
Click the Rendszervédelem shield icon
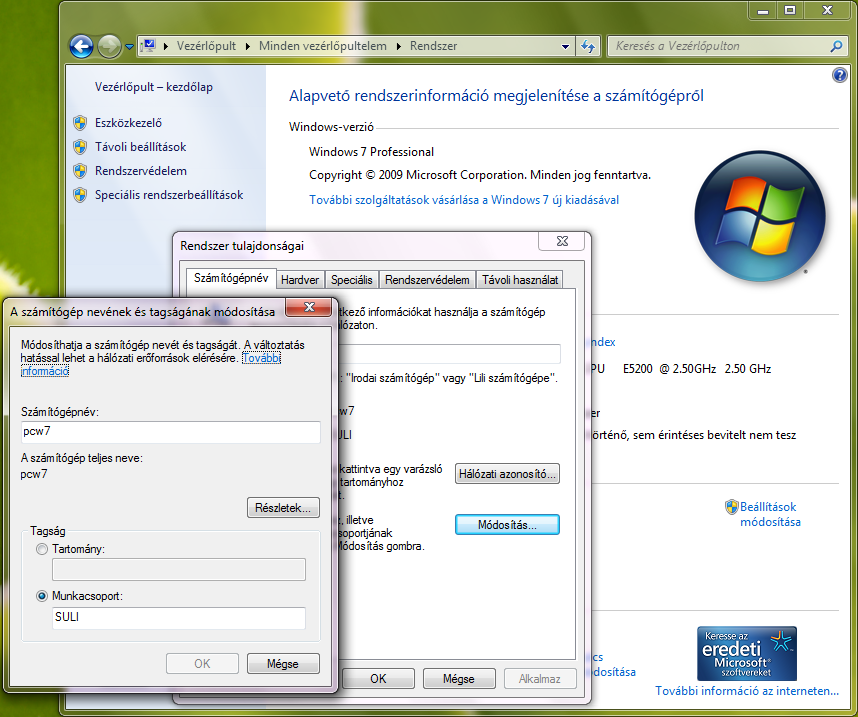(80, 171)
